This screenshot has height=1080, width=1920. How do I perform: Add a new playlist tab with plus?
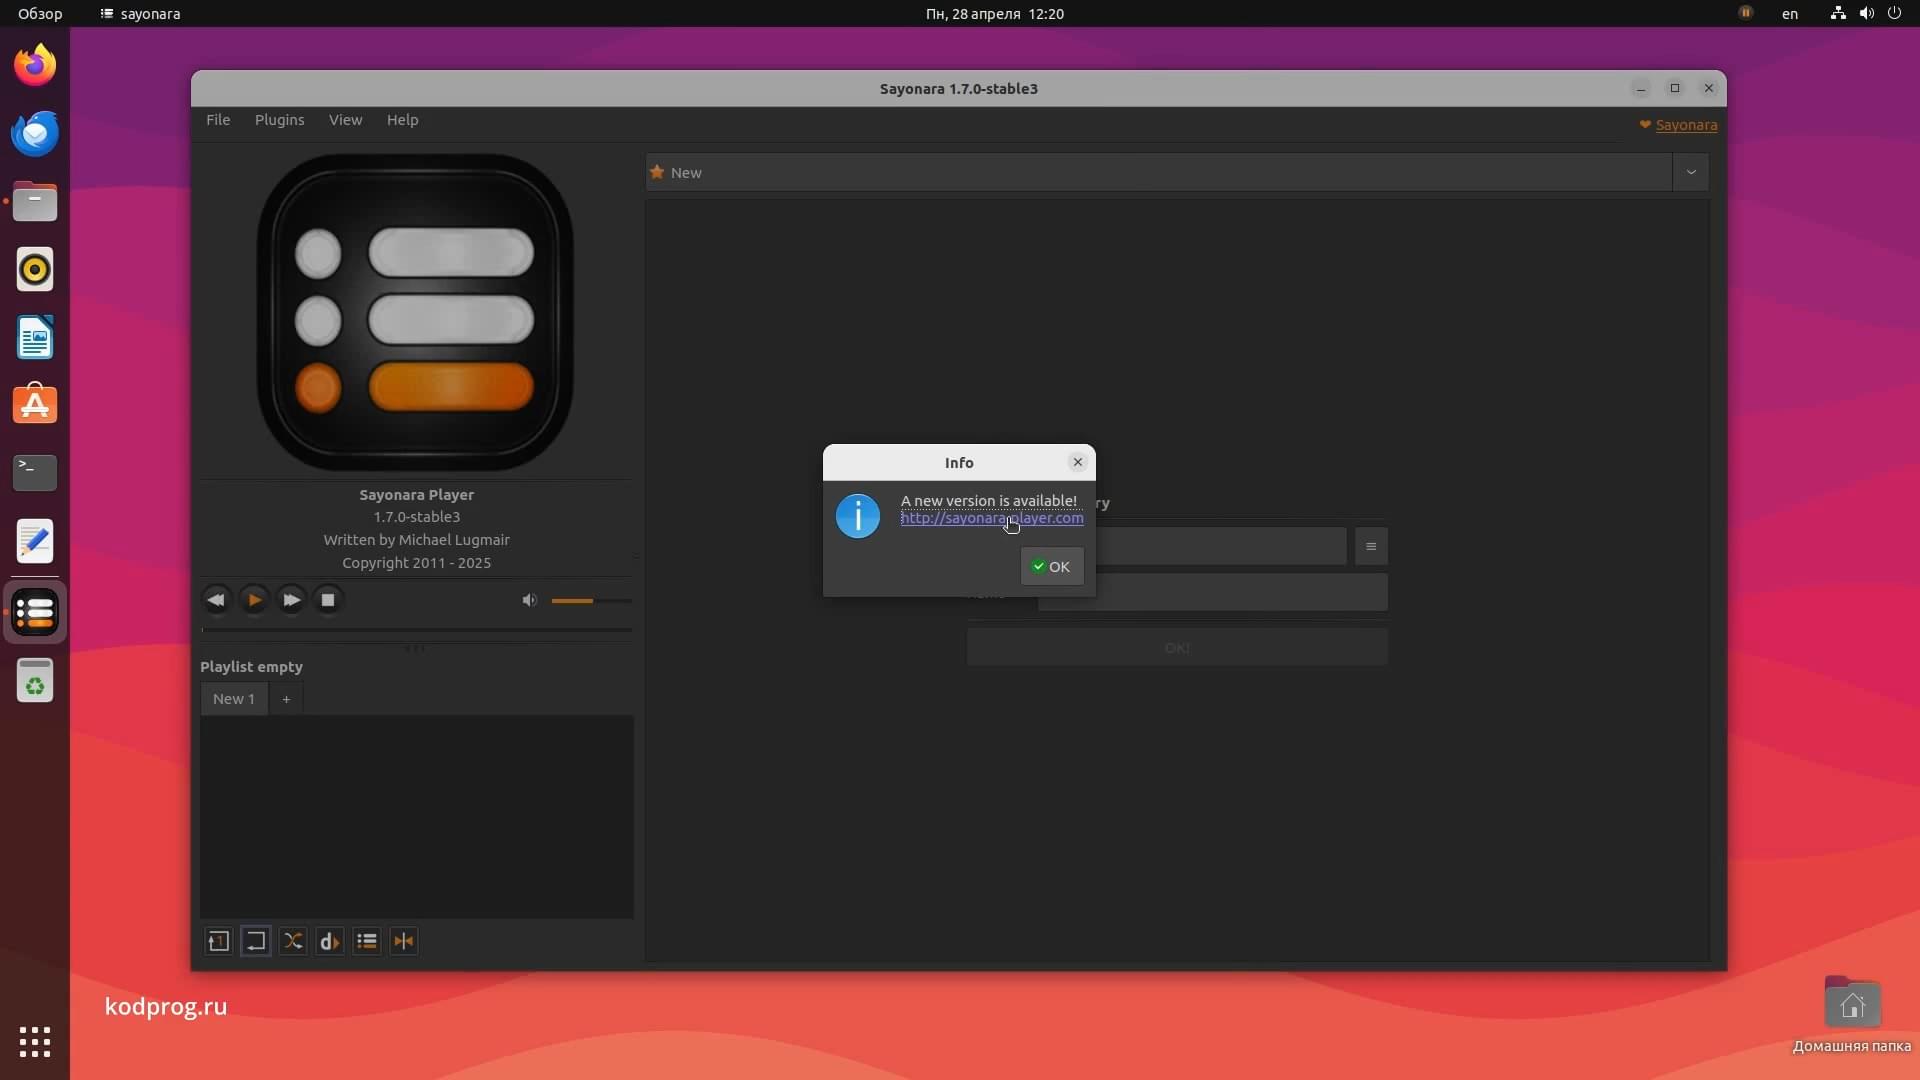(x=286, y=699)
